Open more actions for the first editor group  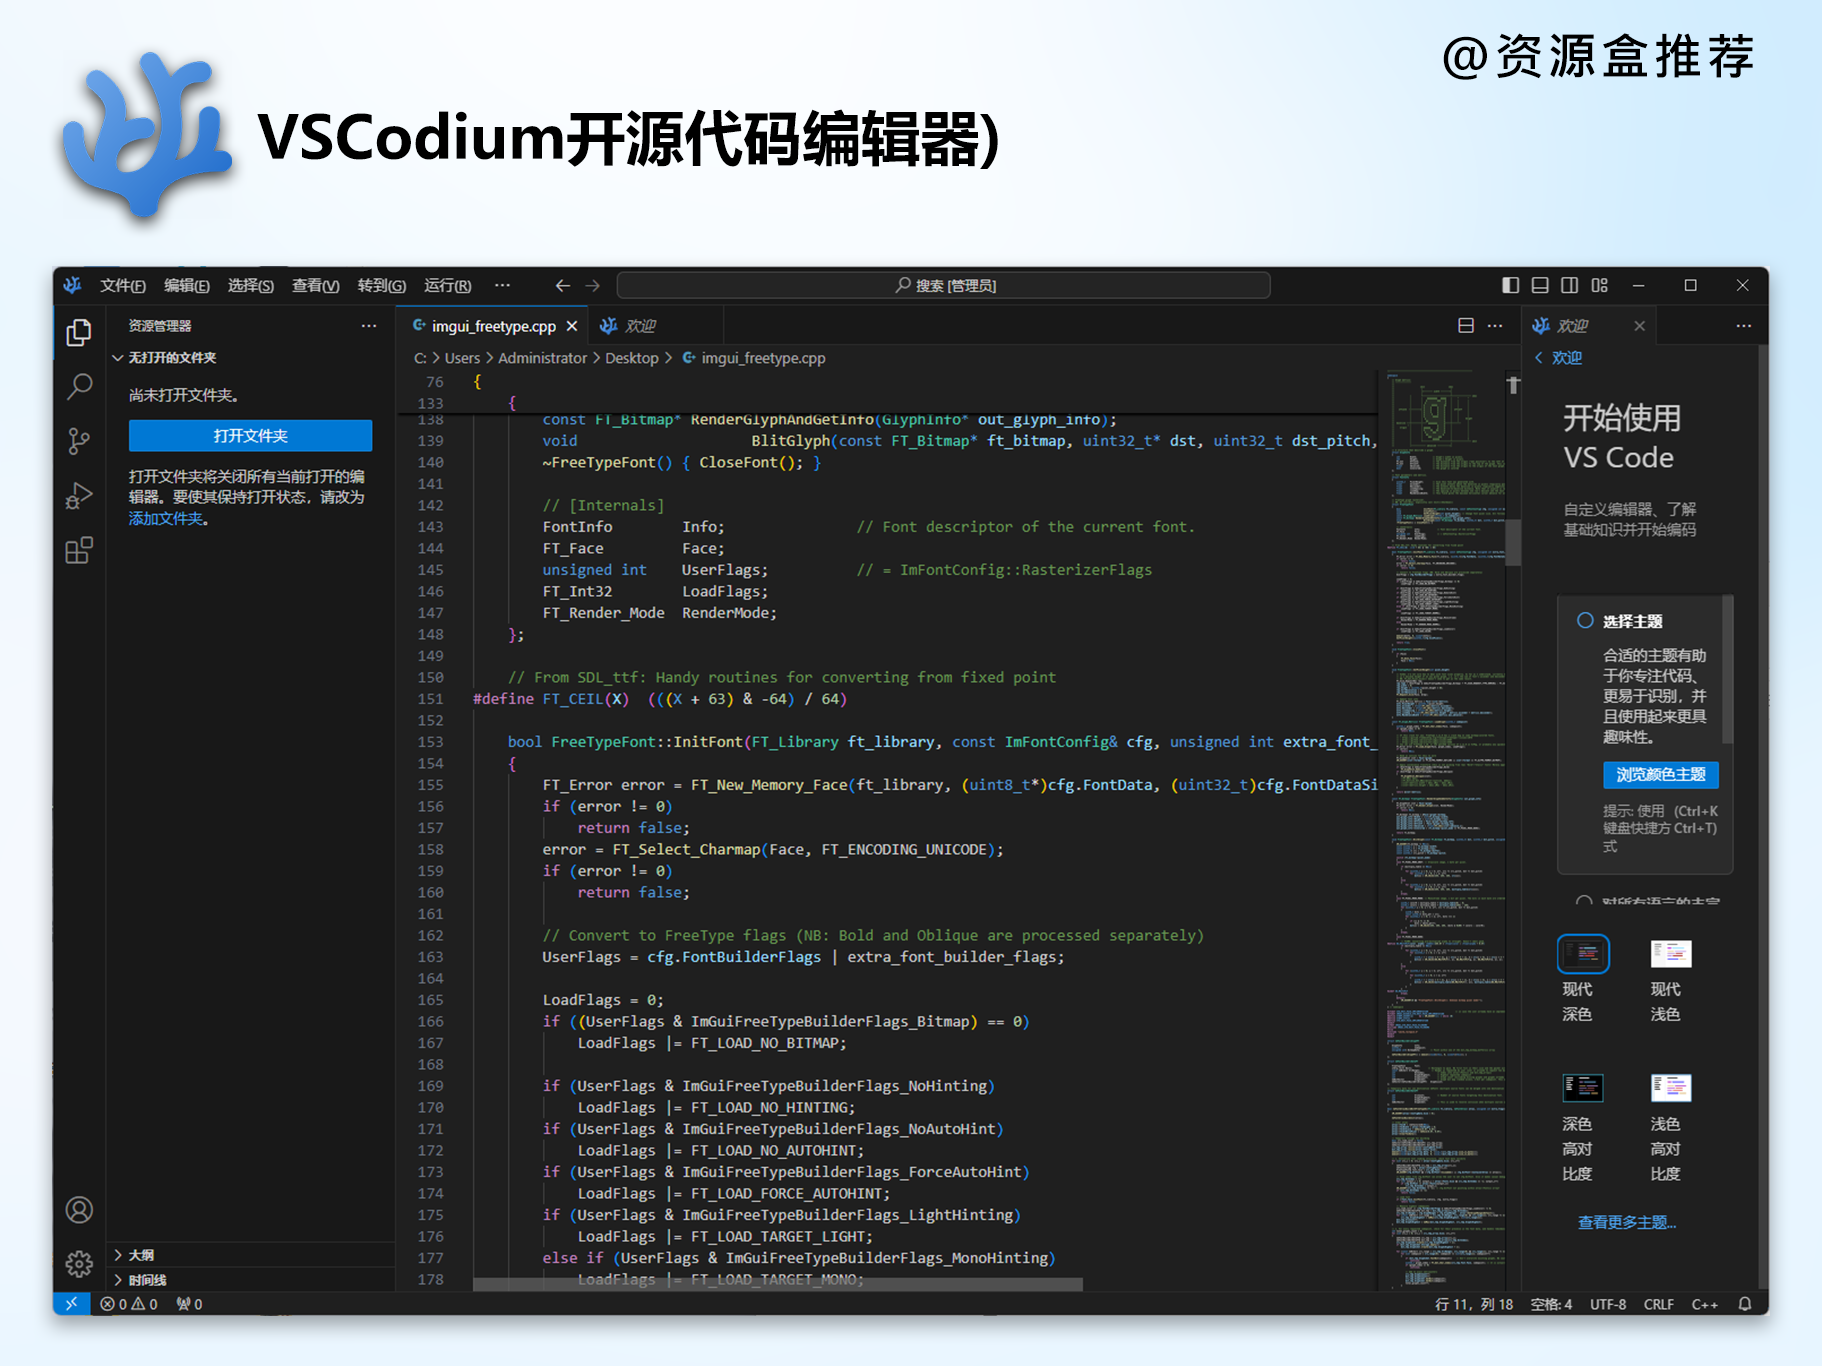click(x=1495, y=326)
